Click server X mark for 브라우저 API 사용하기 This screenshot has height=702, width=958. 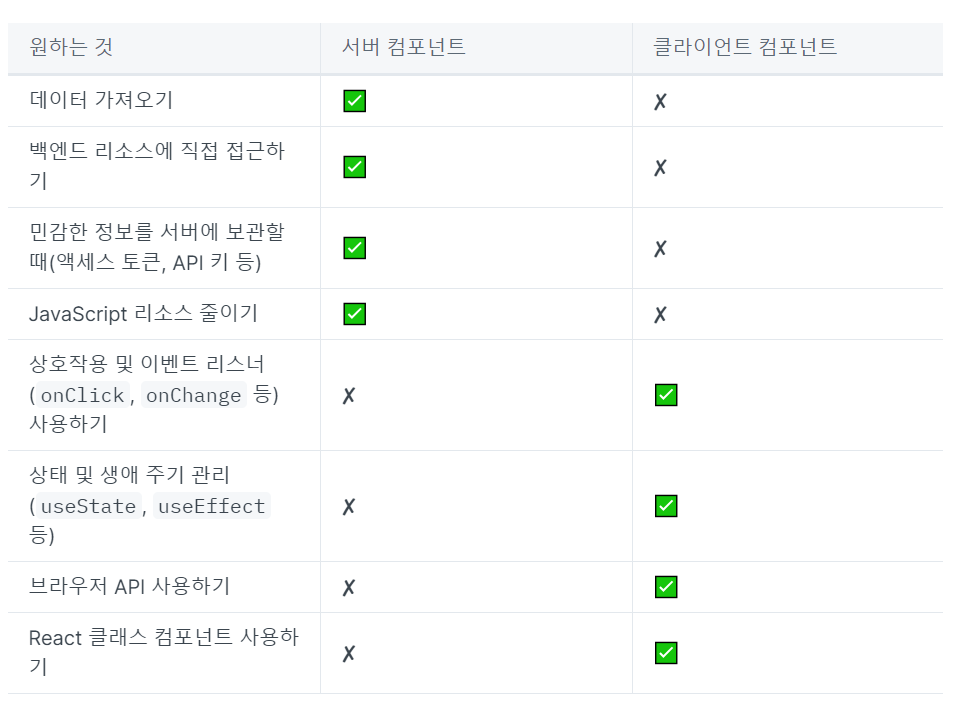(348, 588)
